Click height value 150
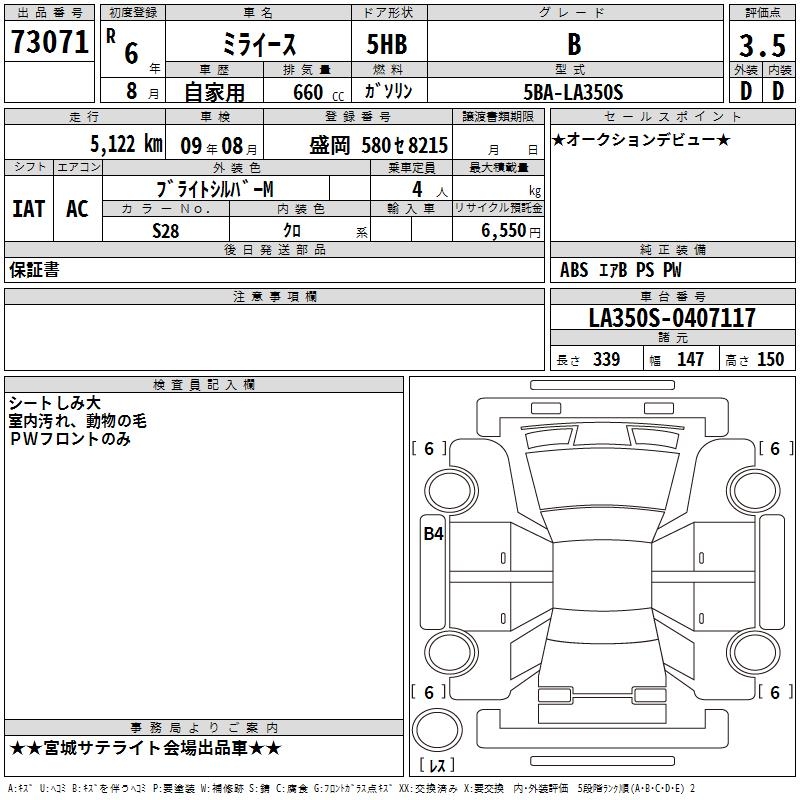 770,359
